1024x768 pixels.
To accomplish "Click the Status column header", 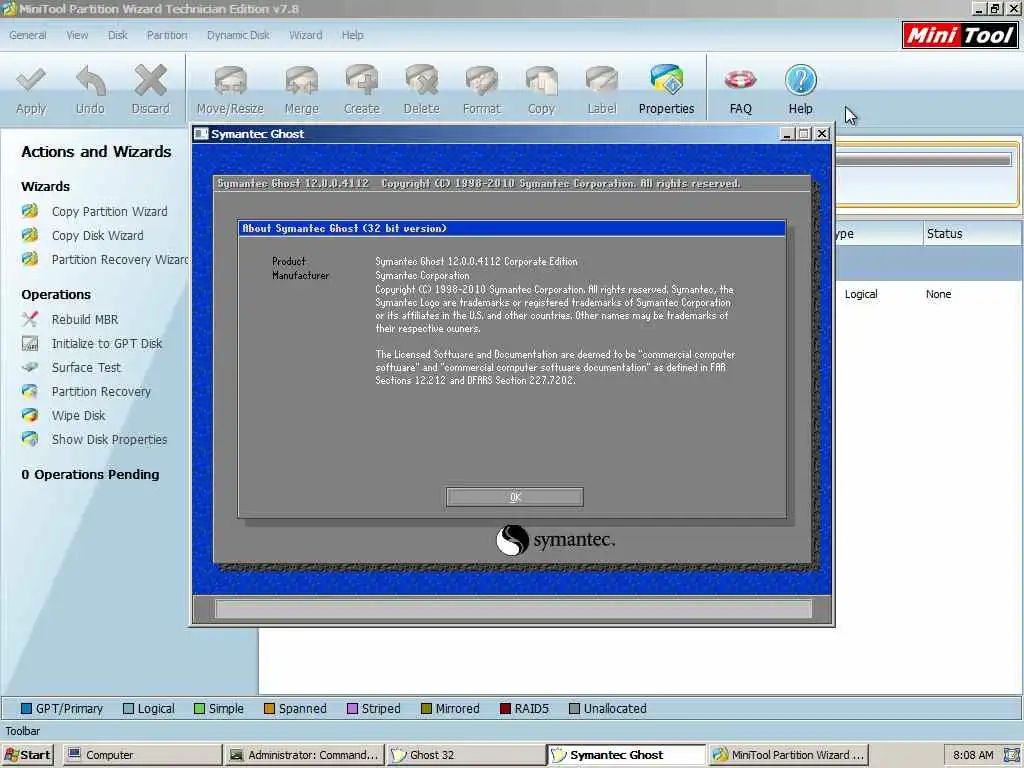I will tap(972, 234).
